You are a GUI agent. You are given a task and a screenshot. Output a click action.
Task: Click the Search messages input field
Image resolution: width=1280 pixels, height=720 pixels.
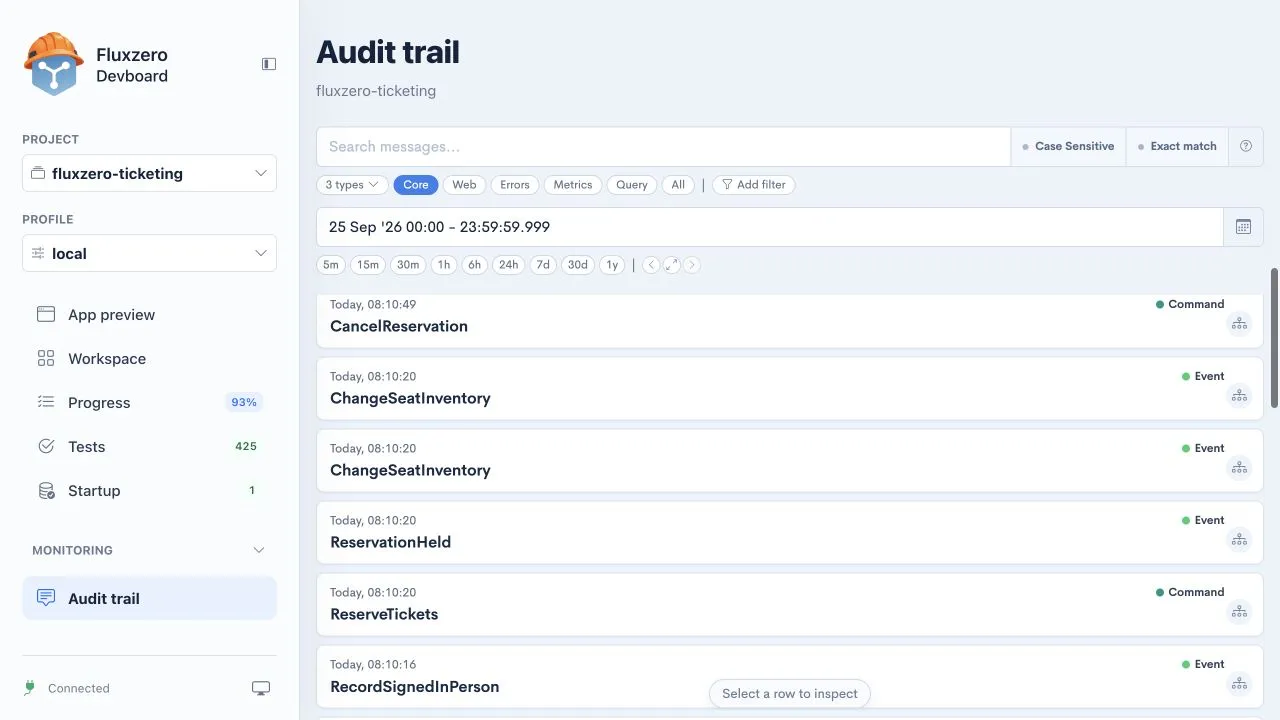(663, 146)
